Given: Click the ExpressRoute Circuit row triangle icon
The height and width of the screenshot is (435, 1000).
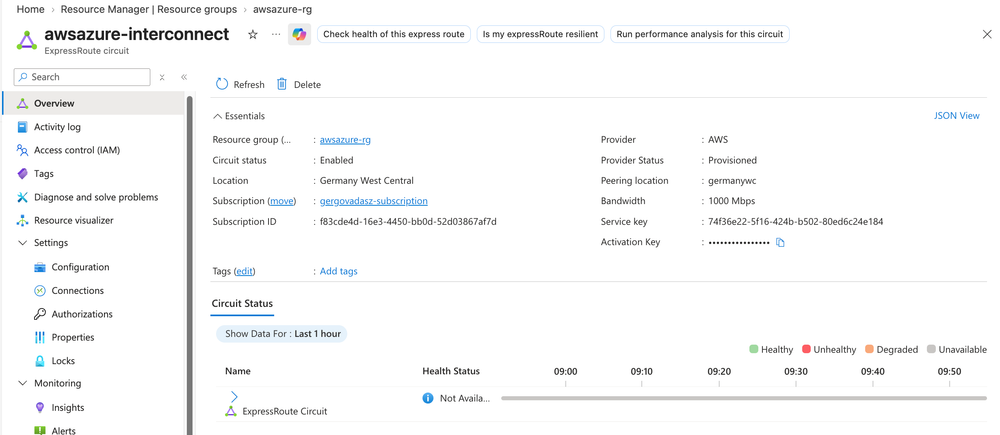Looking at the screenshot, I should click(x=231, y=411).
